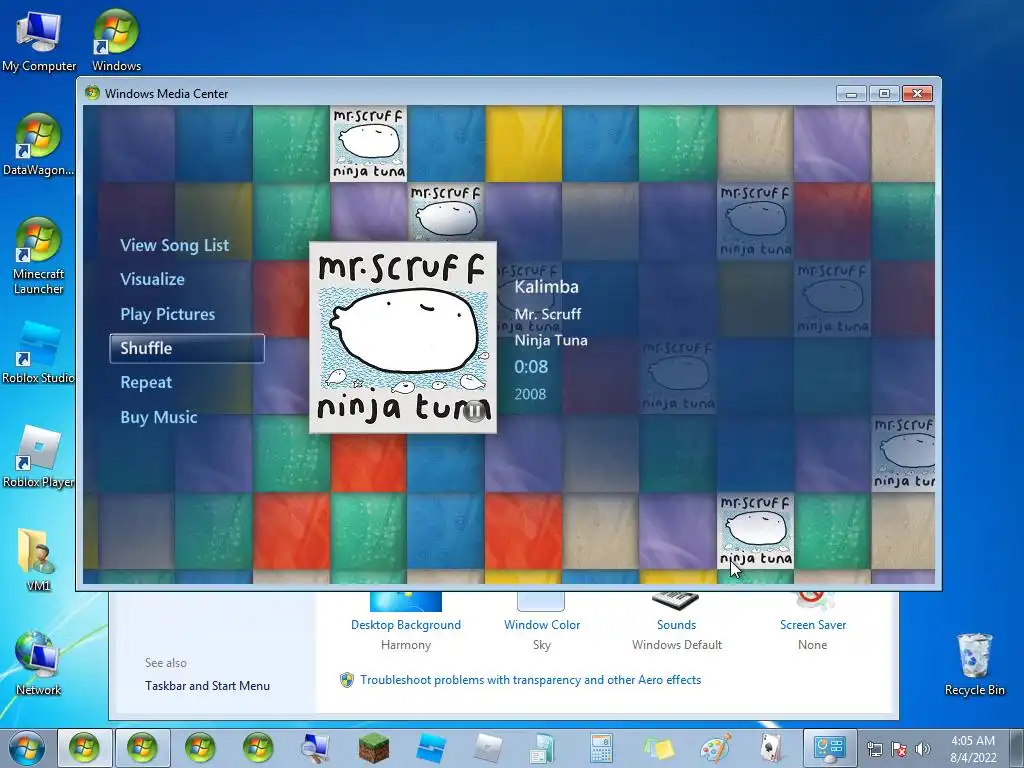
Task: Open Minecraft Launcher desktop shortcut
Action: pyautogui.click(x=38, y=256)
